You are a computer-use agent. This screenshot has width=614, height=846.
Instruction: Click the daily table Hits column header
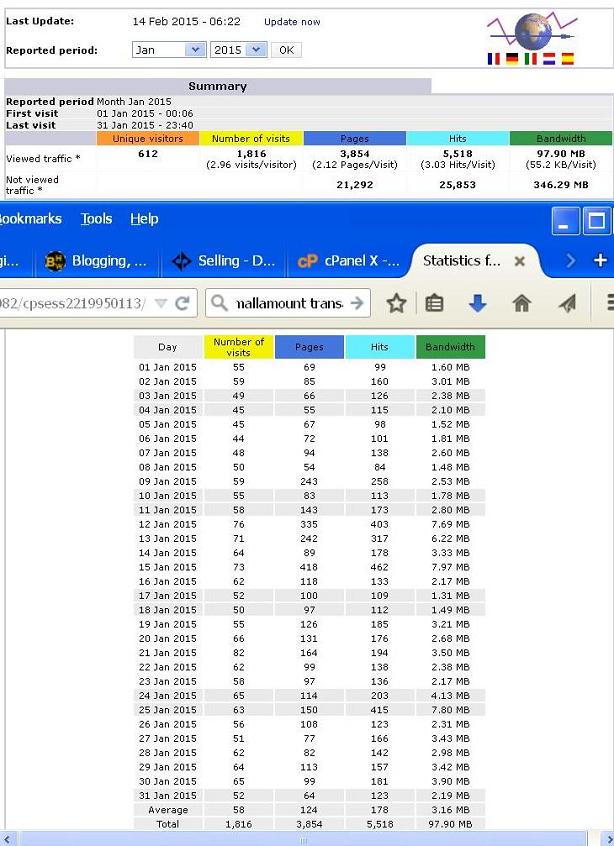[x=380, y=347]
